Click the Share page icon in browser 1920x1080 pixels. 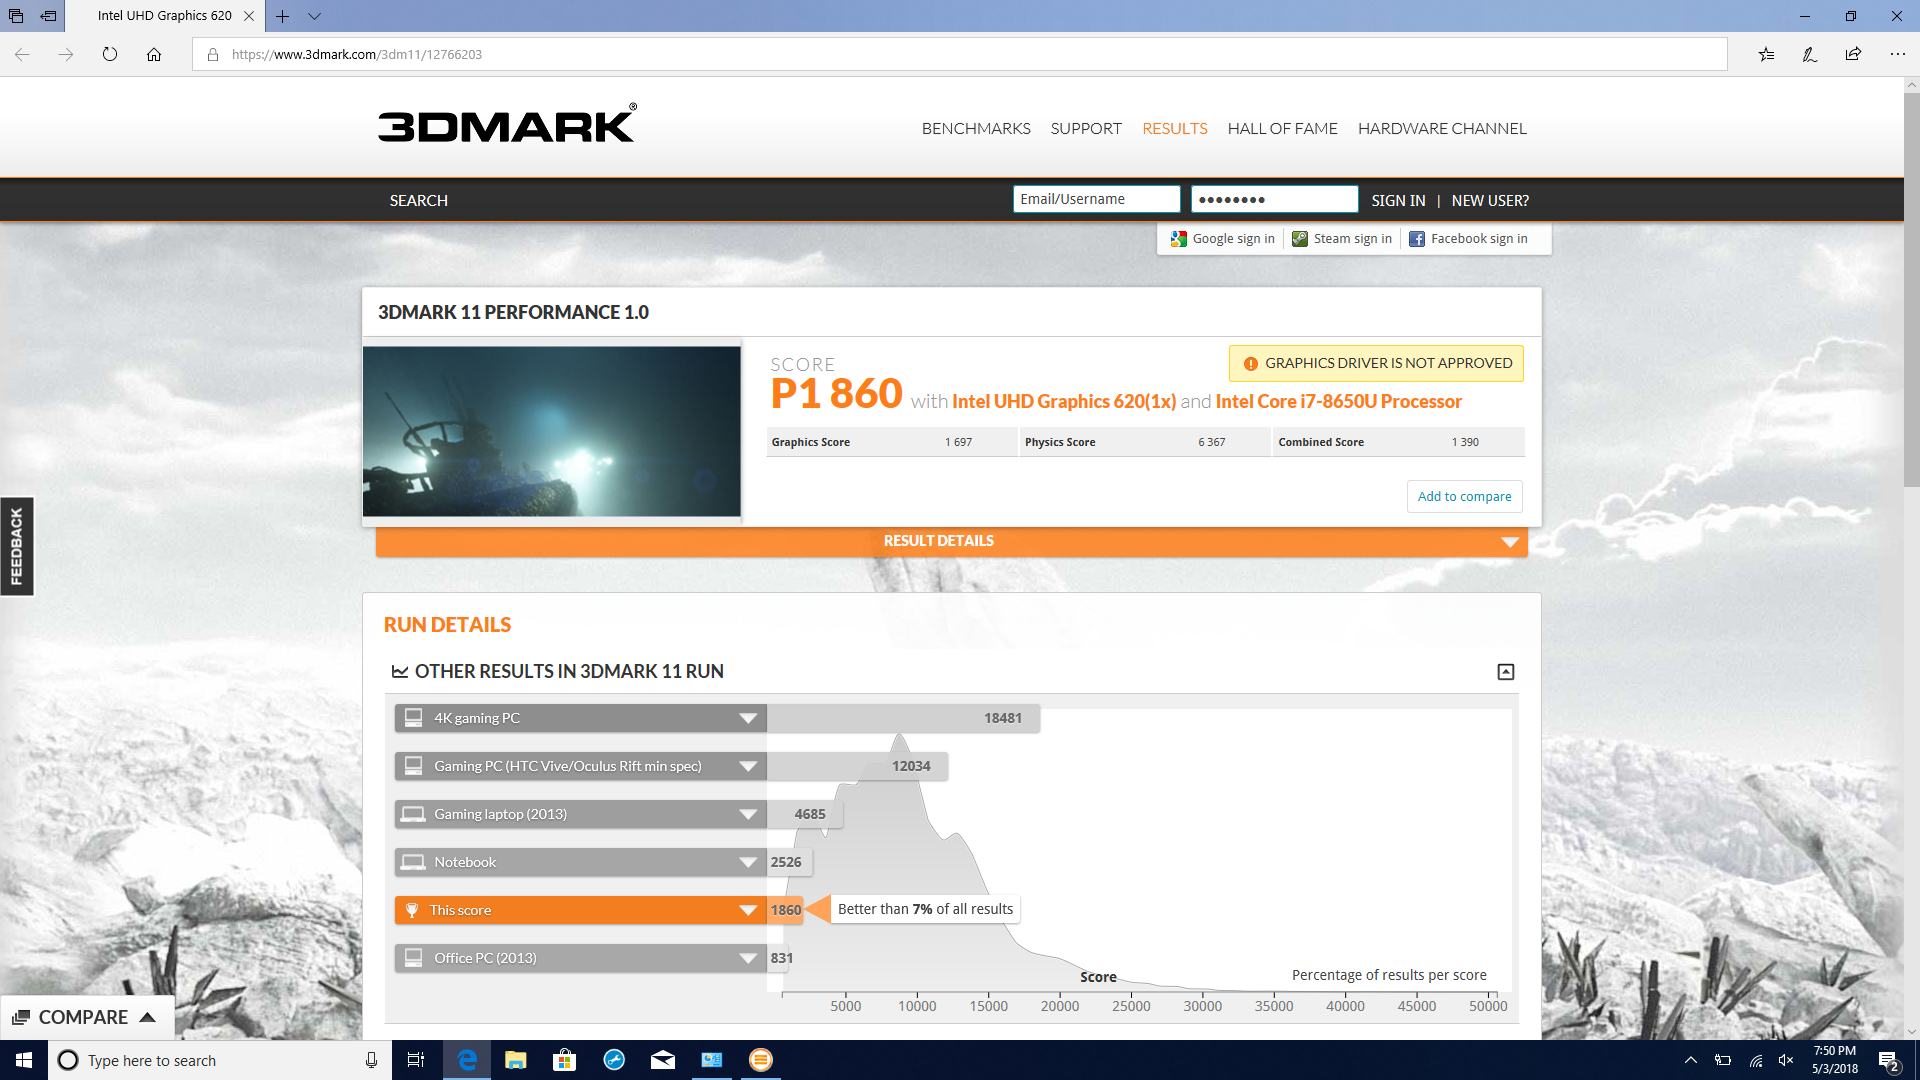click(x=1853, y=55)
